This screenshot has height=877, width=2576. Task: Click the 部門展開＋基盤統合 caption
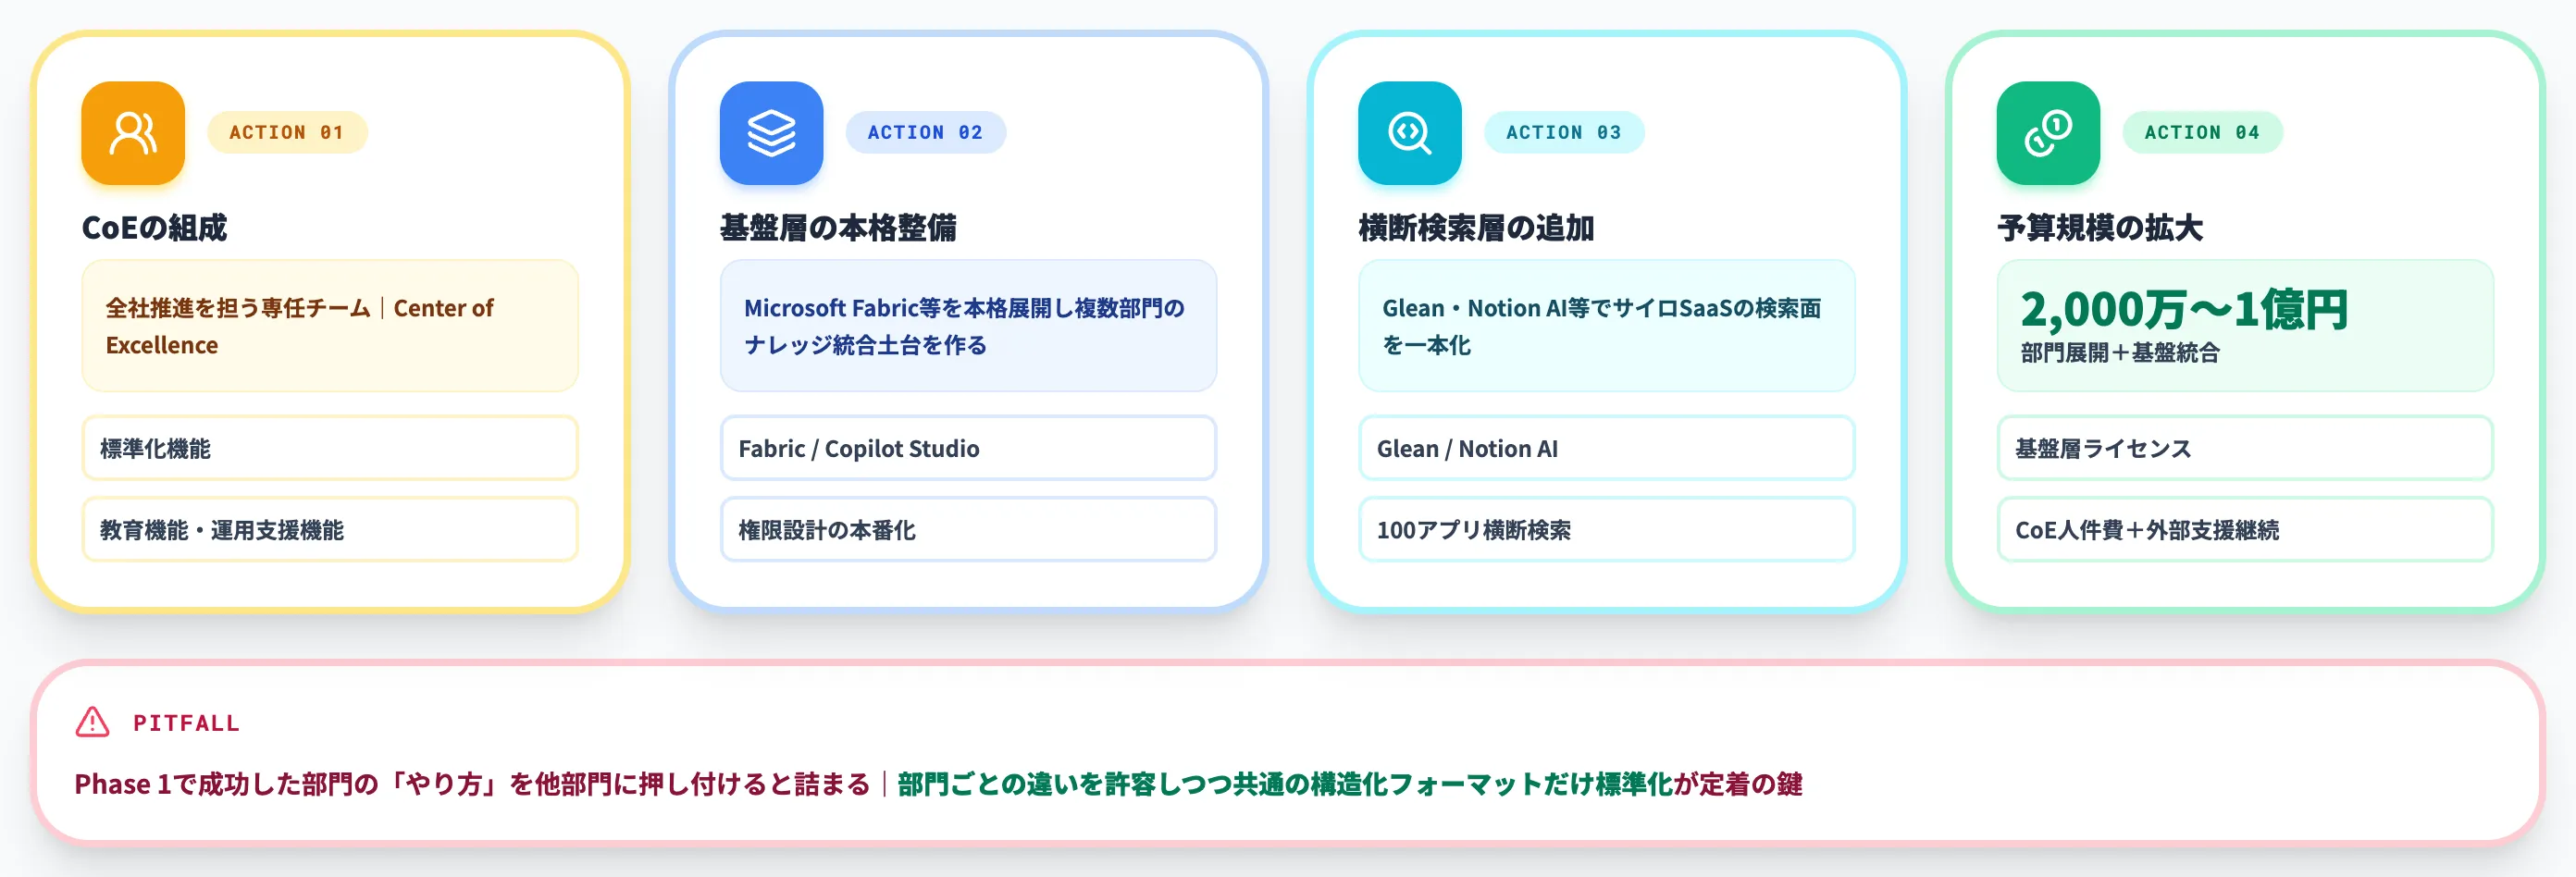click(2120, 353)
